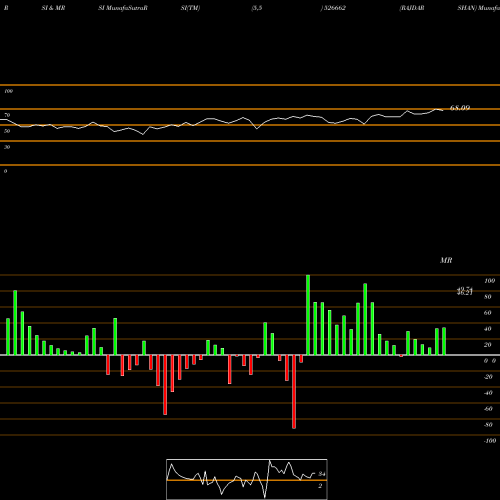Click the MR axis label 60
Screen dimensions: 500x500
click(x=488, y=313)
